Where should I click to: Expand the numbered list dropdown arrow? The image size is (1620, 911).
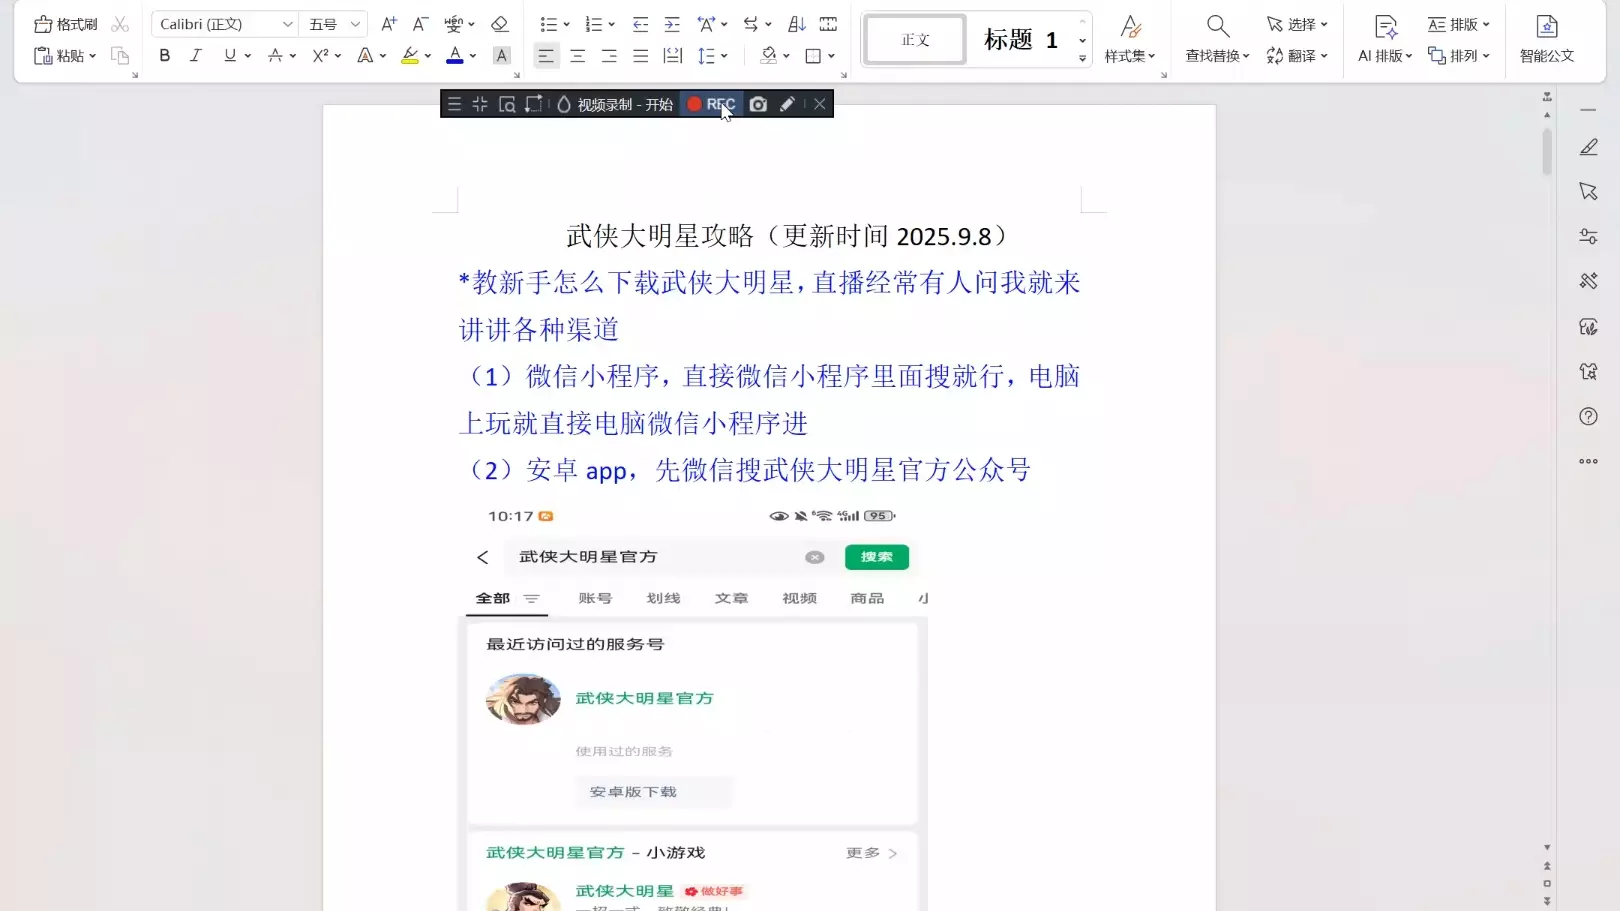pos(612,24)
